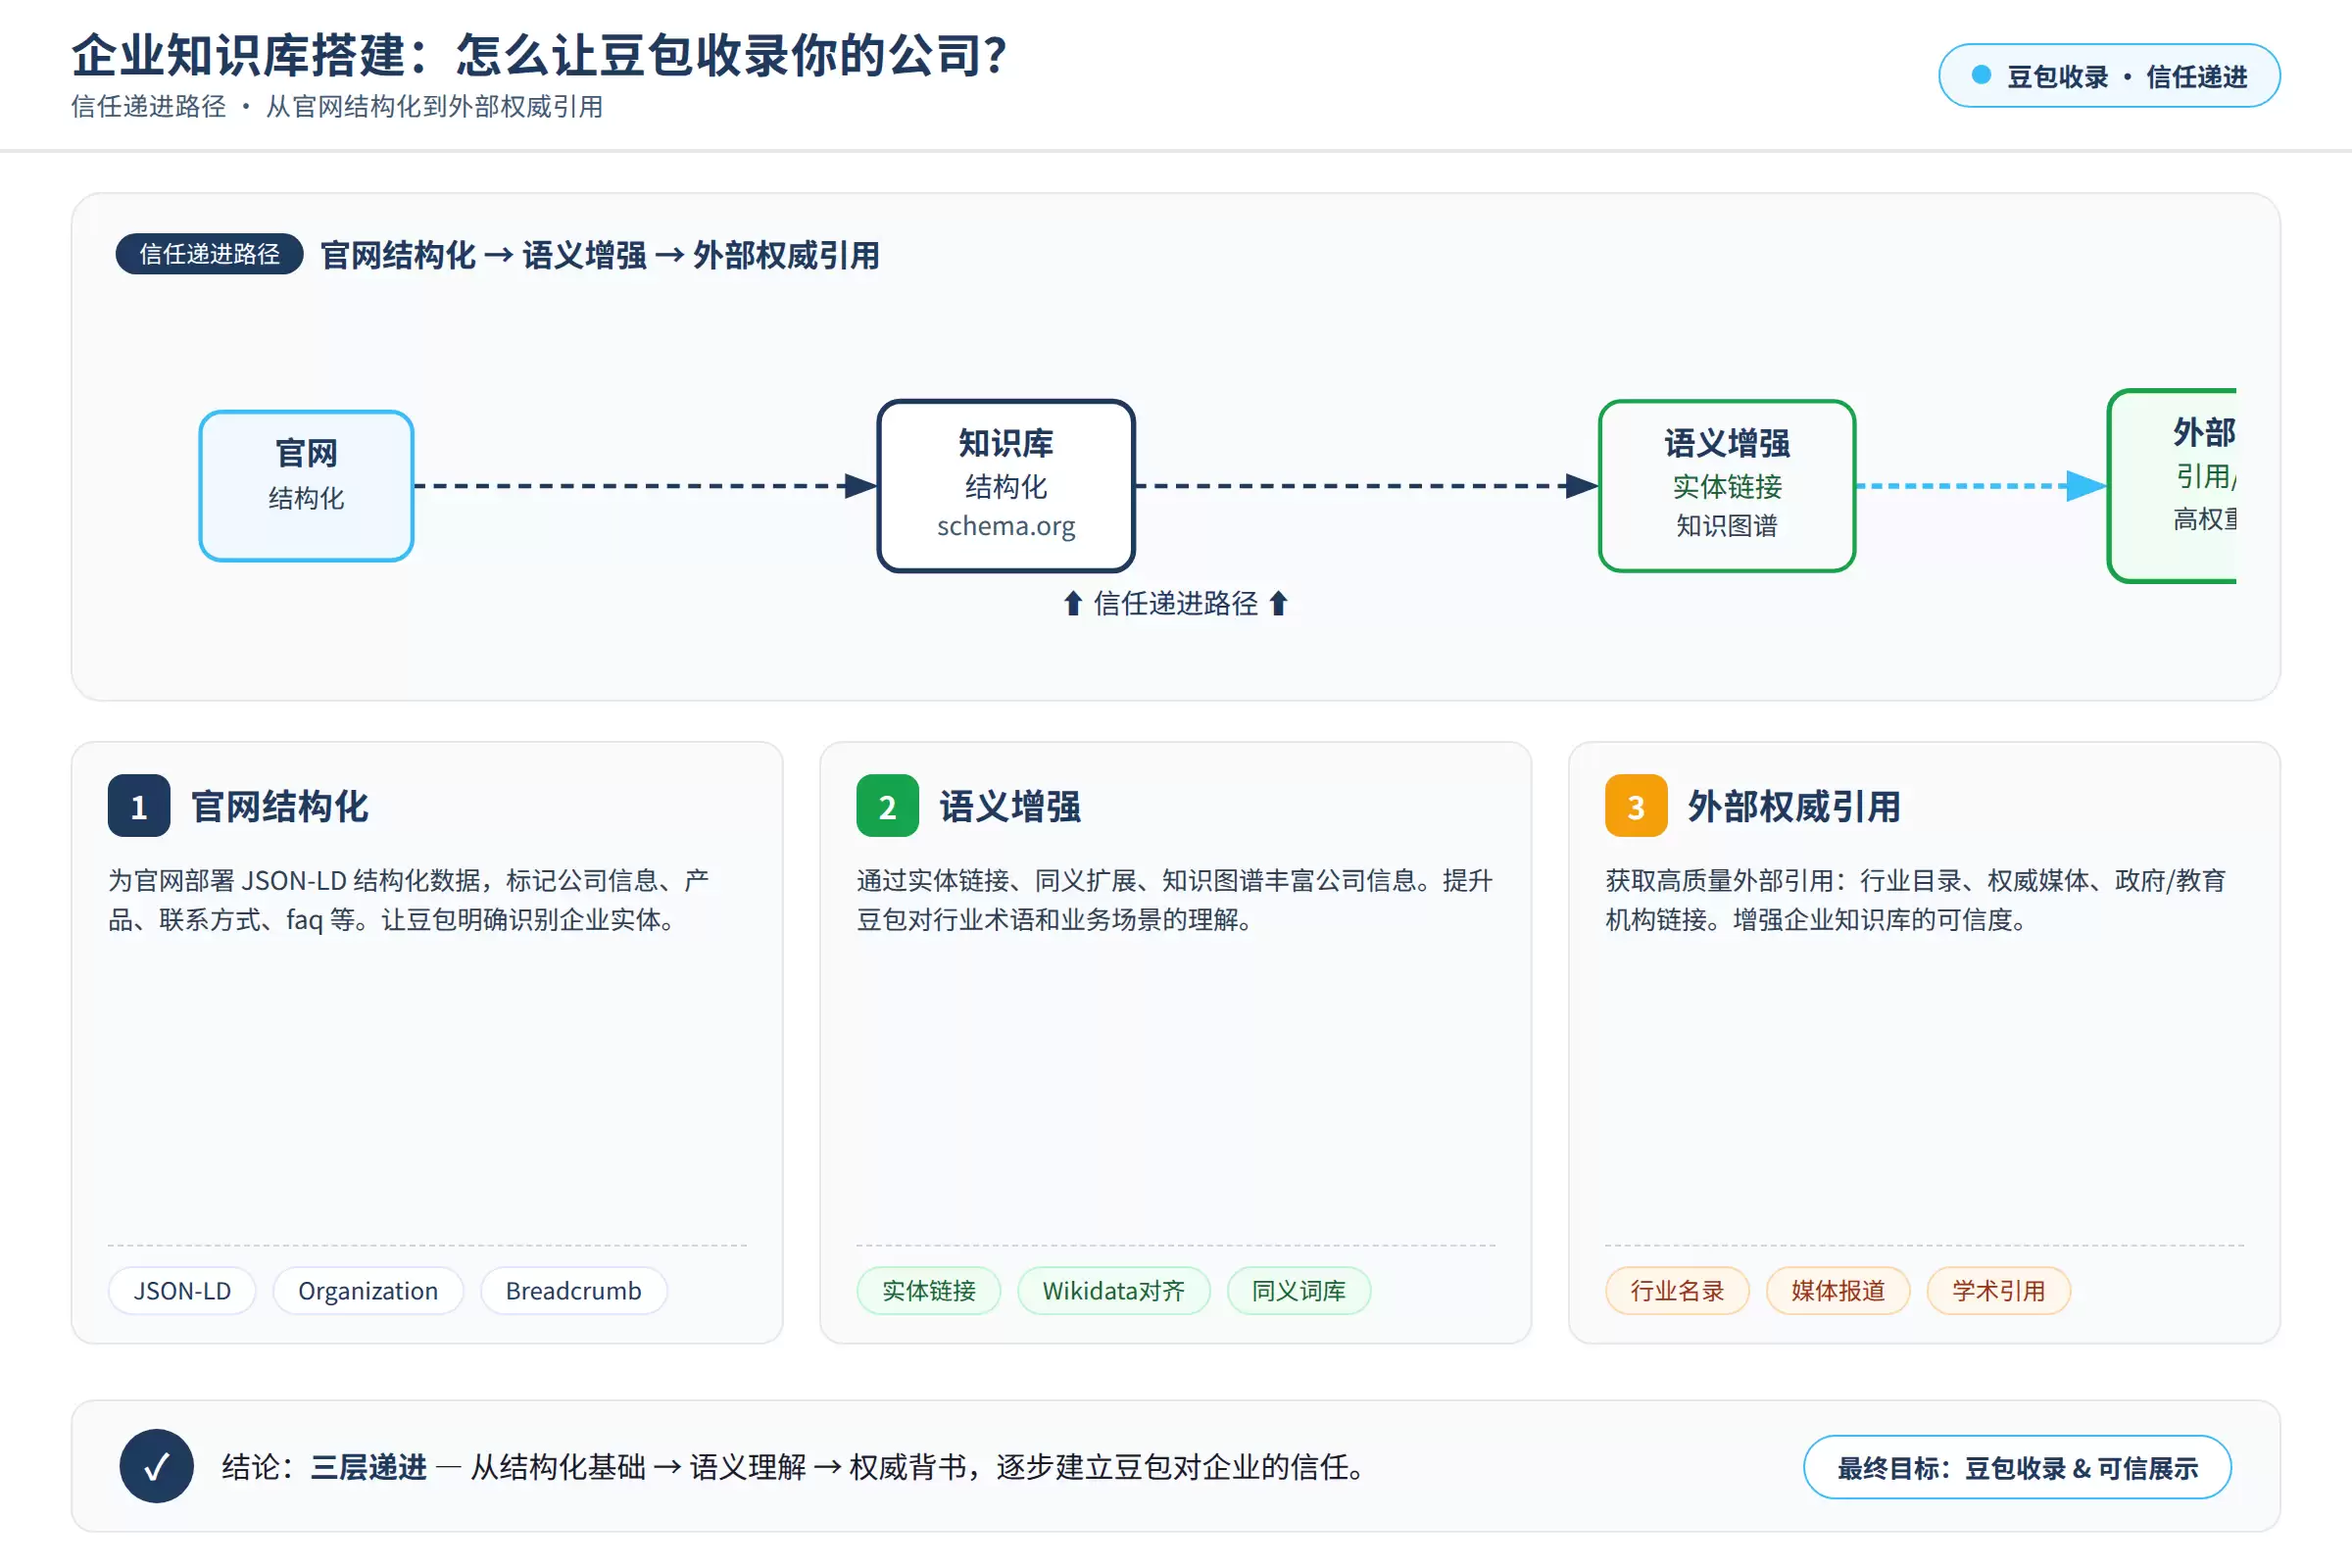Click the paragraph starting 通过实体链接
The width and height of the screenshot is (2352, 1568).
1174,900
